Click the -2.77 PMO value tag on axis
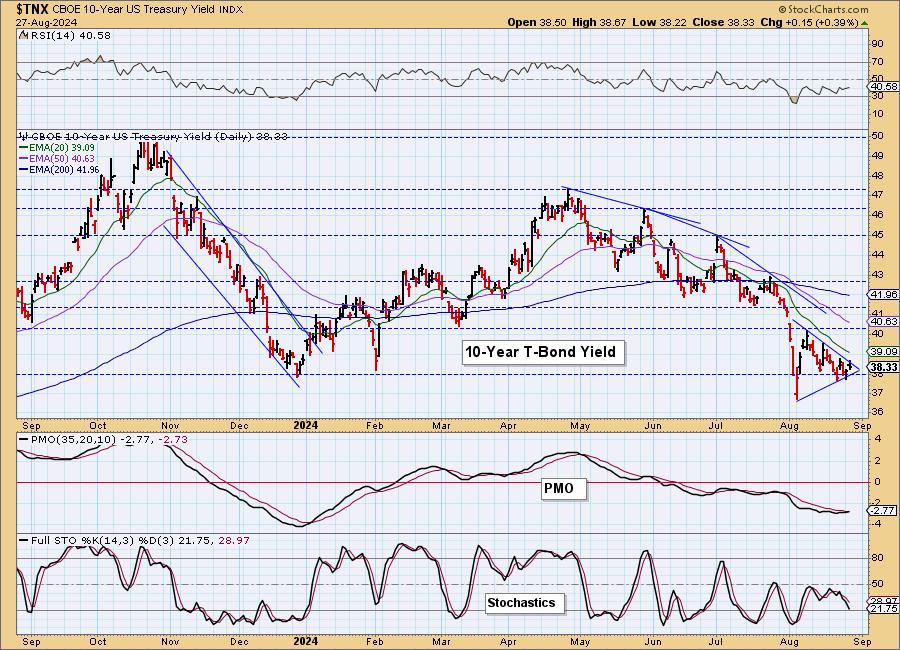 [883, 510]
